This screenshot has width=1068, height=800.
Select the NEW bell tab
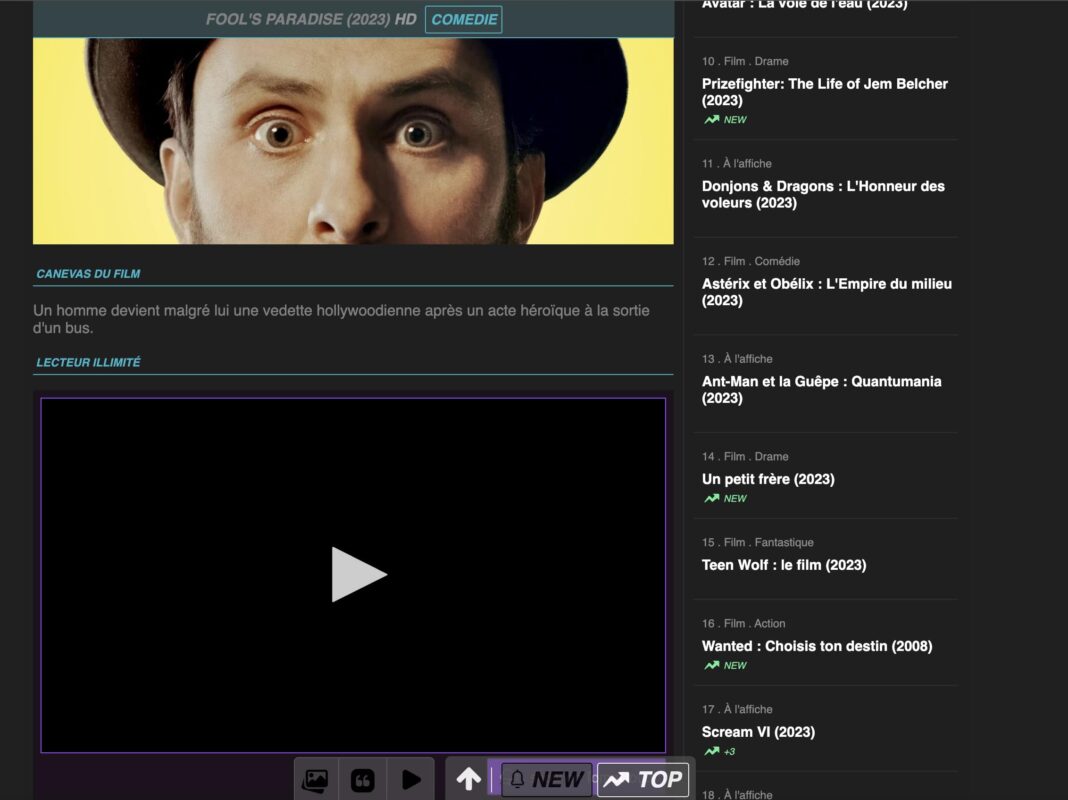[546, 779]
